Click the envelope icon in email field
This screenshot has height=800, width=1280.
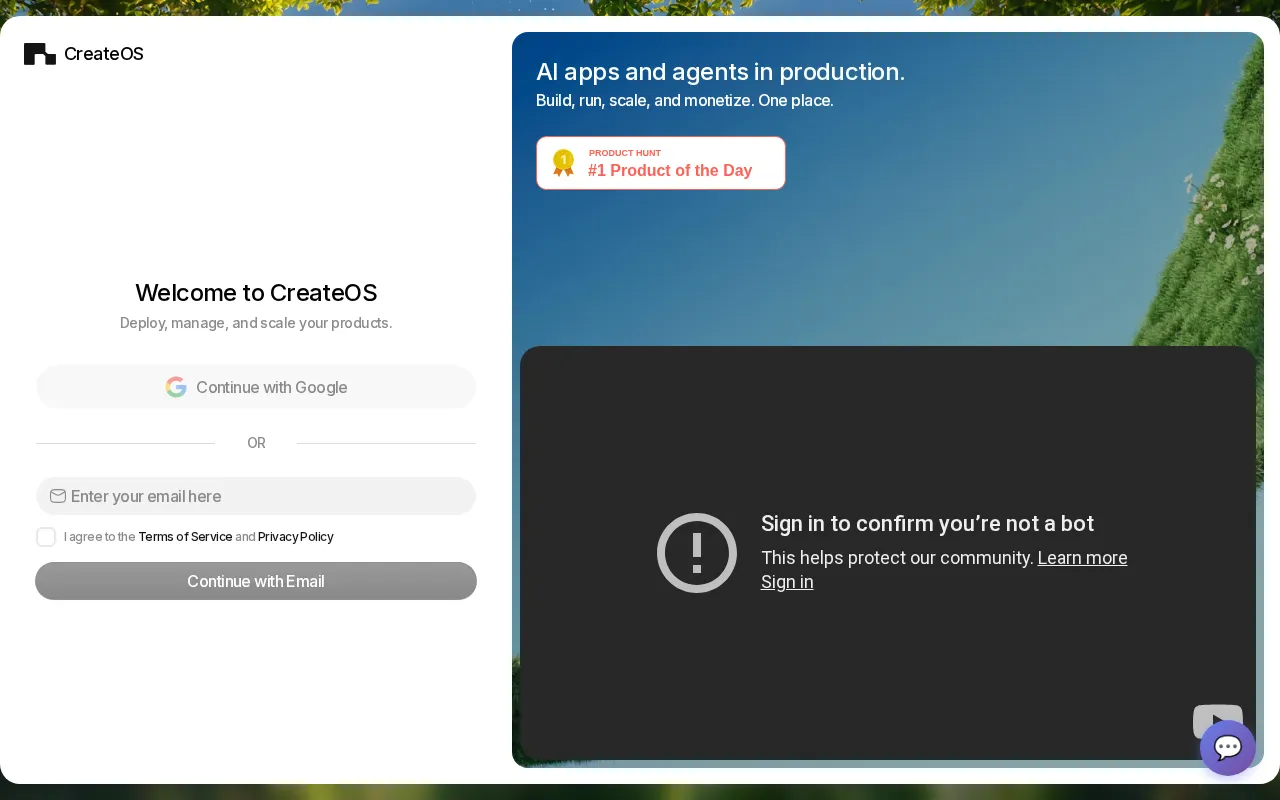point(58,496)
